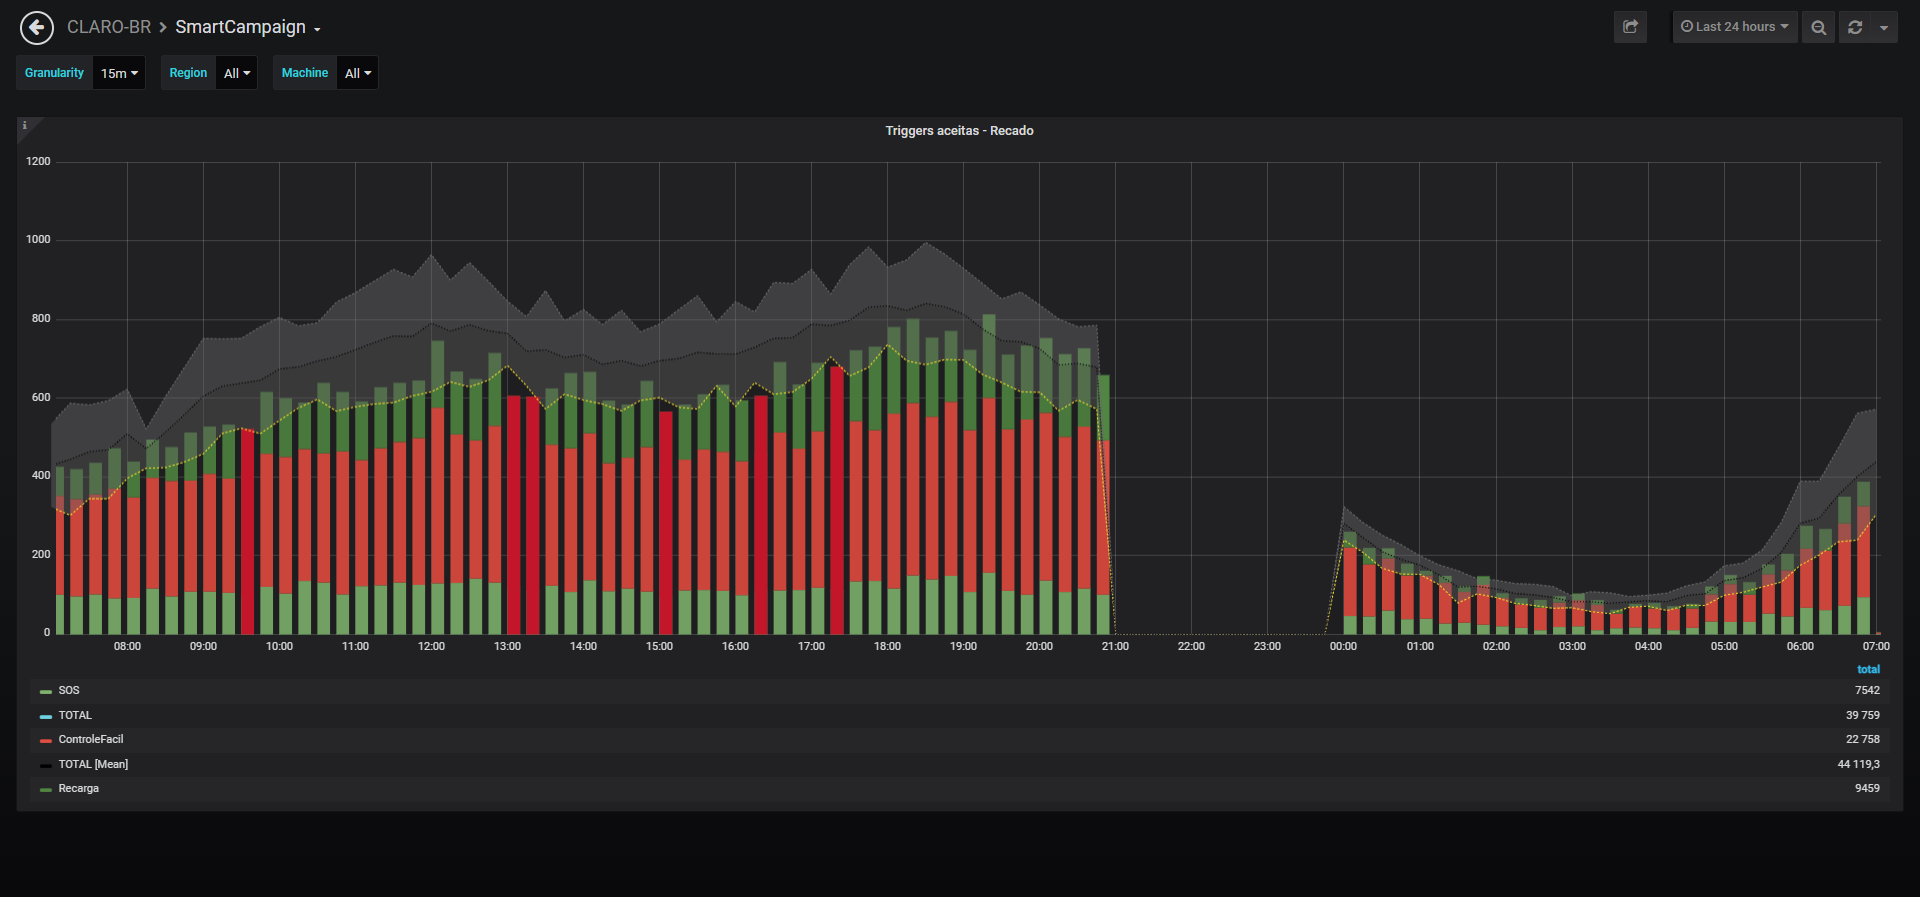Refresh the dashboard with the refresh icon

[1855, 27]
